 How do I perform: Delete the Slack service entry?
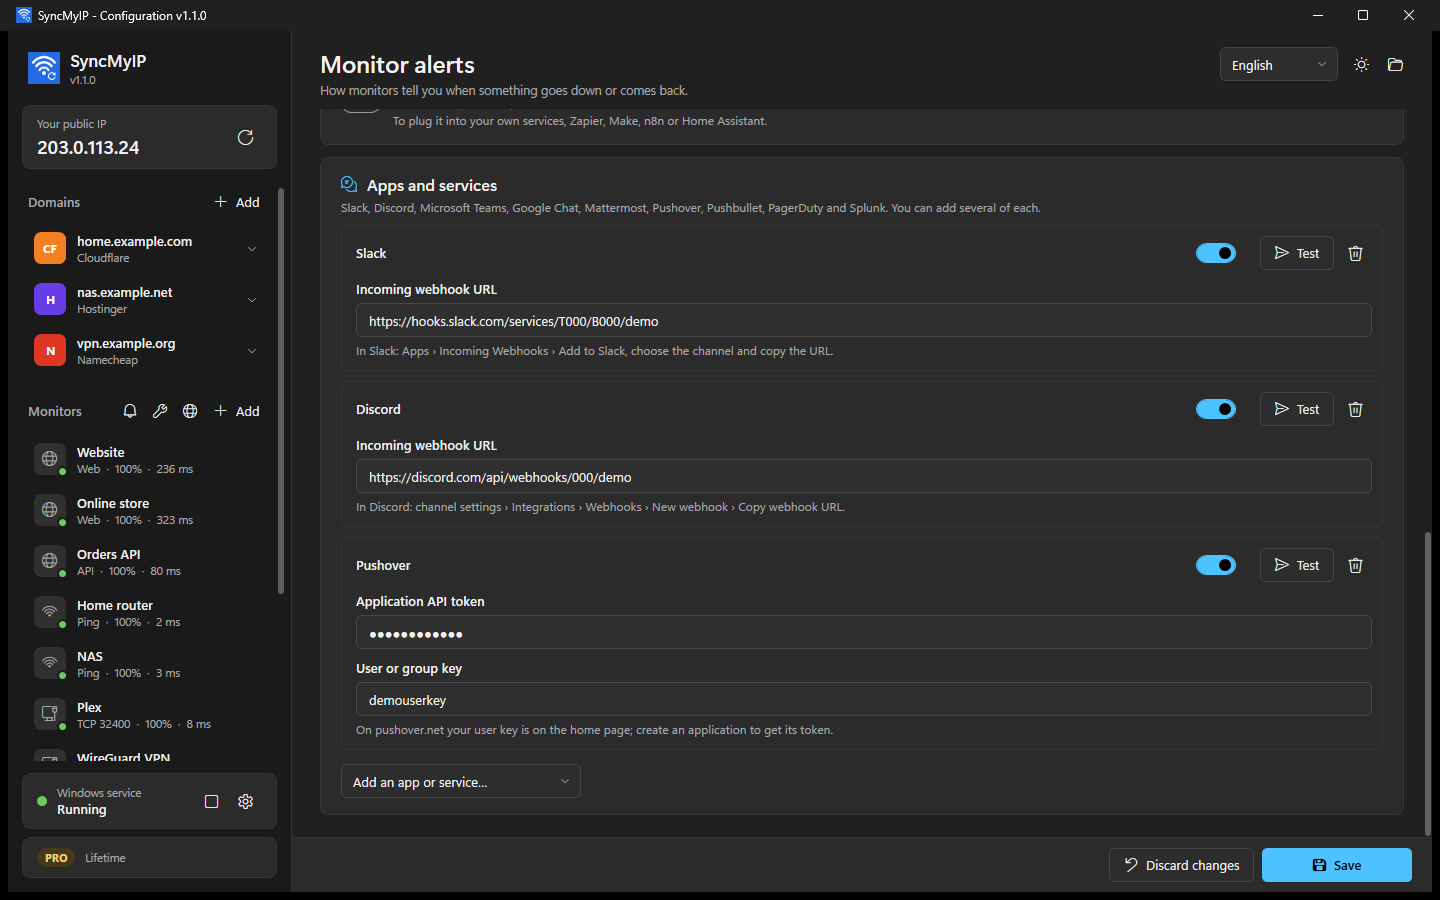click(x=1355, y=253)
